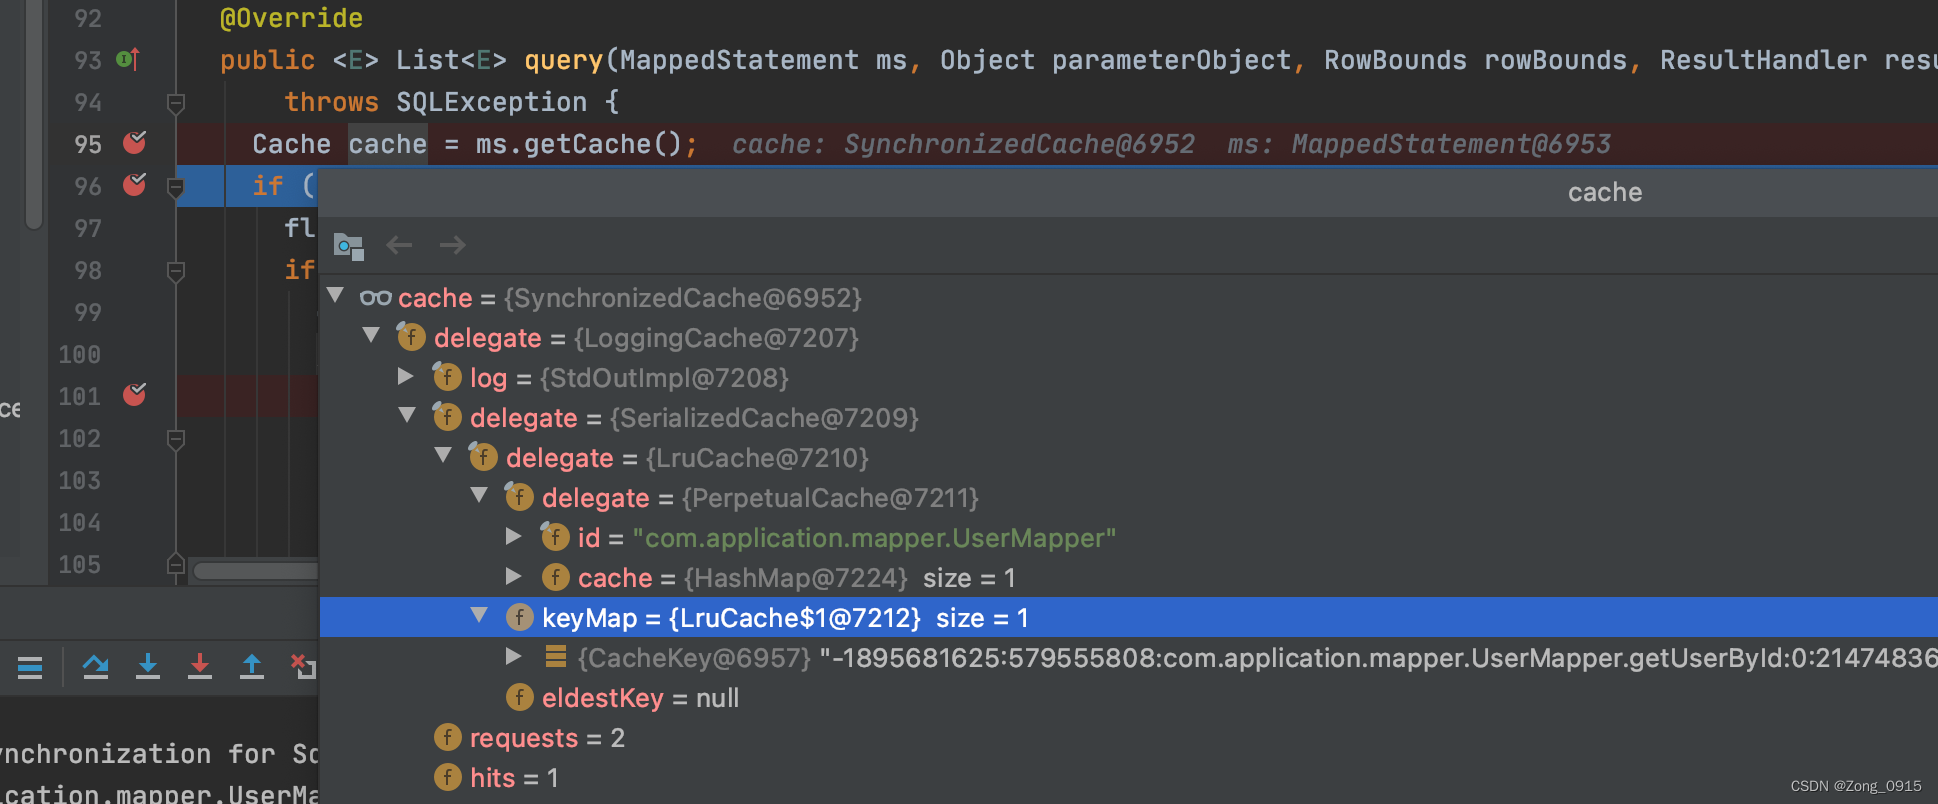Click the cache popup title bar
This screenshot has width=1938, height=804.
coord(1128,192)
